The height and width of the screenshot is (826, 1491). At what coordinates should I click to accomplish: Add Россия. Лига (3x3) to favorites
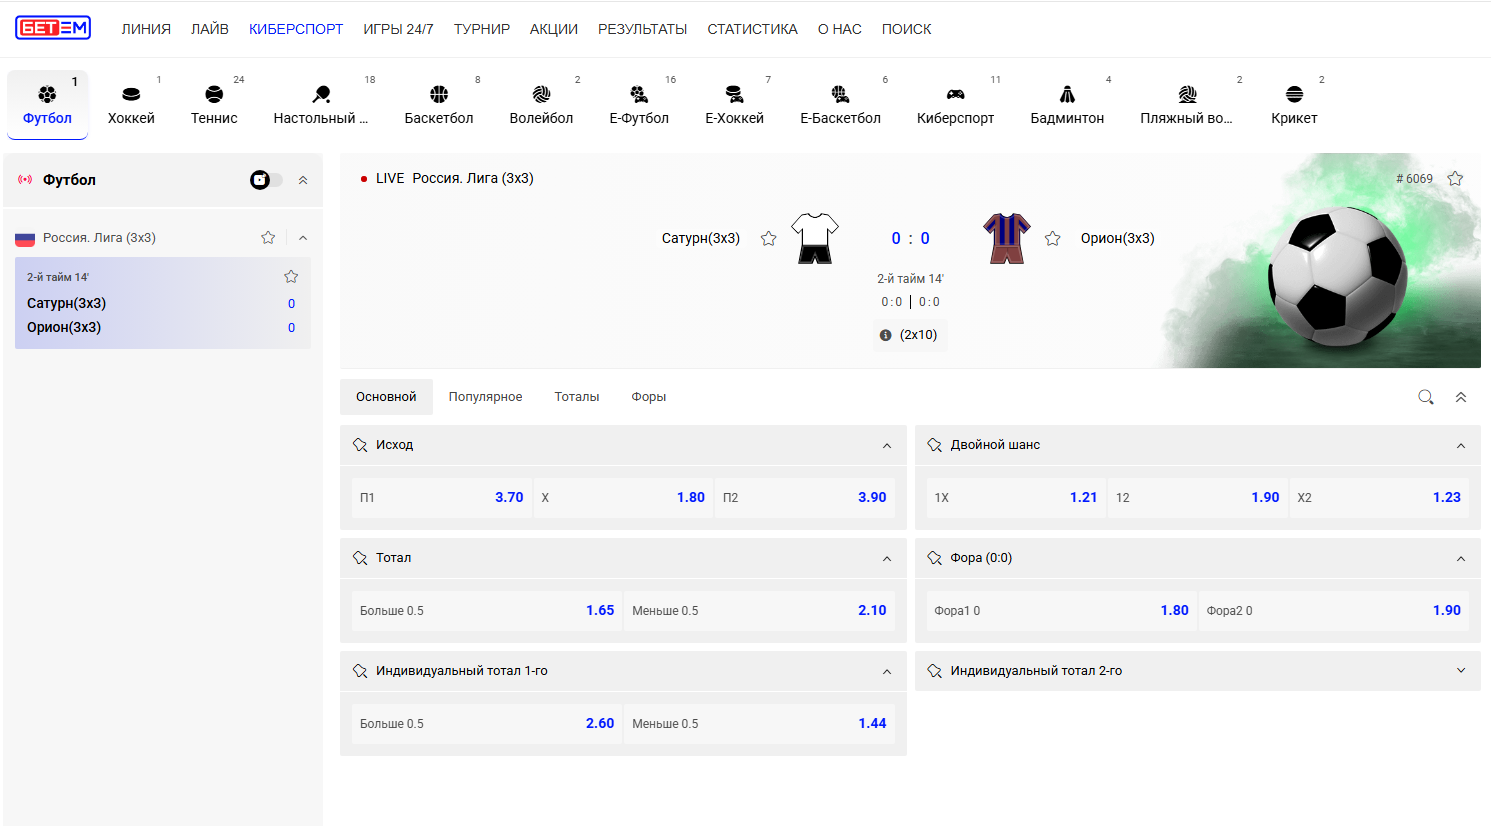[268, 237]
